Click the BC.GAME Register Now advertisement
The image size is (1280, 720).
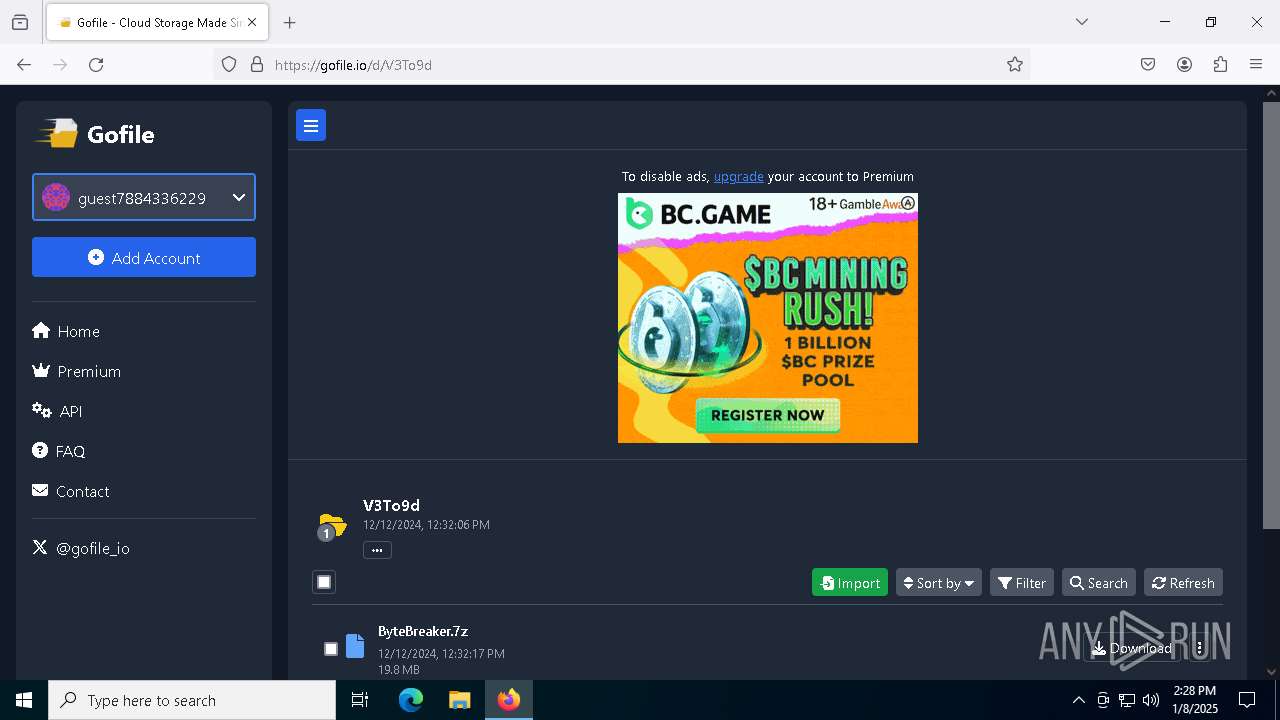click(768, 318)
